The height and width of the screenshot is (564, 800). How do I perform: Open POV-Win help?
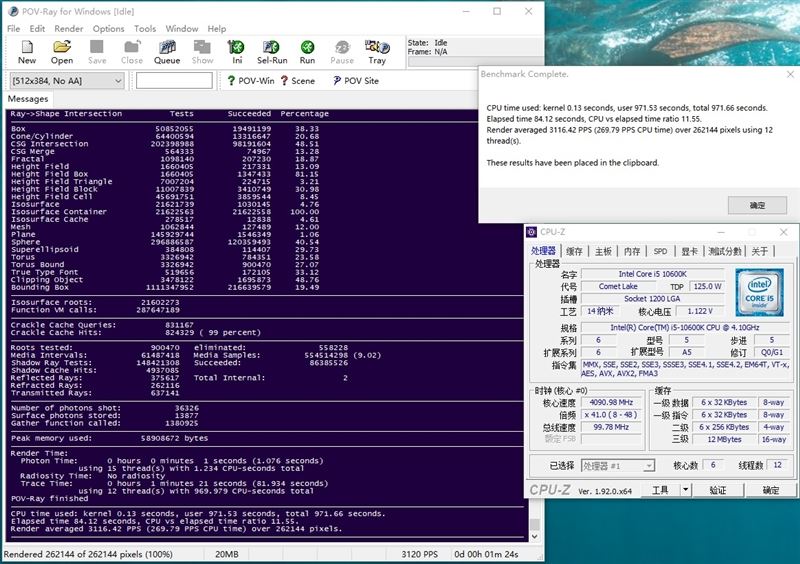251,81
